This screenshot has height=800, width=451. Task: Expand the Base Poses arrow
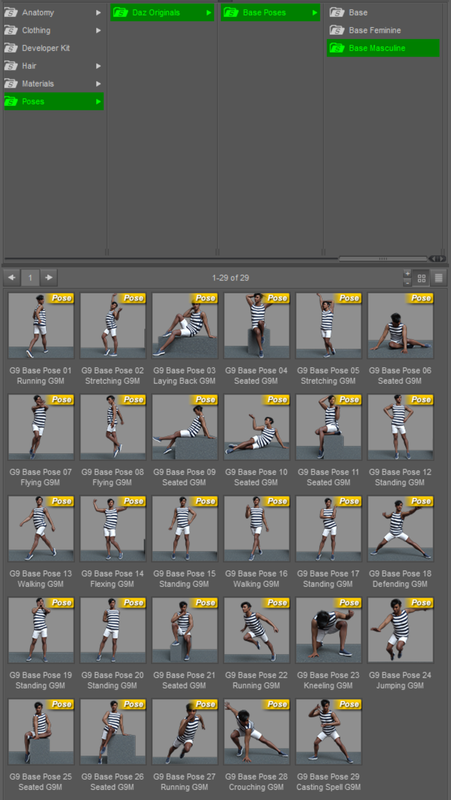[315, 12]
